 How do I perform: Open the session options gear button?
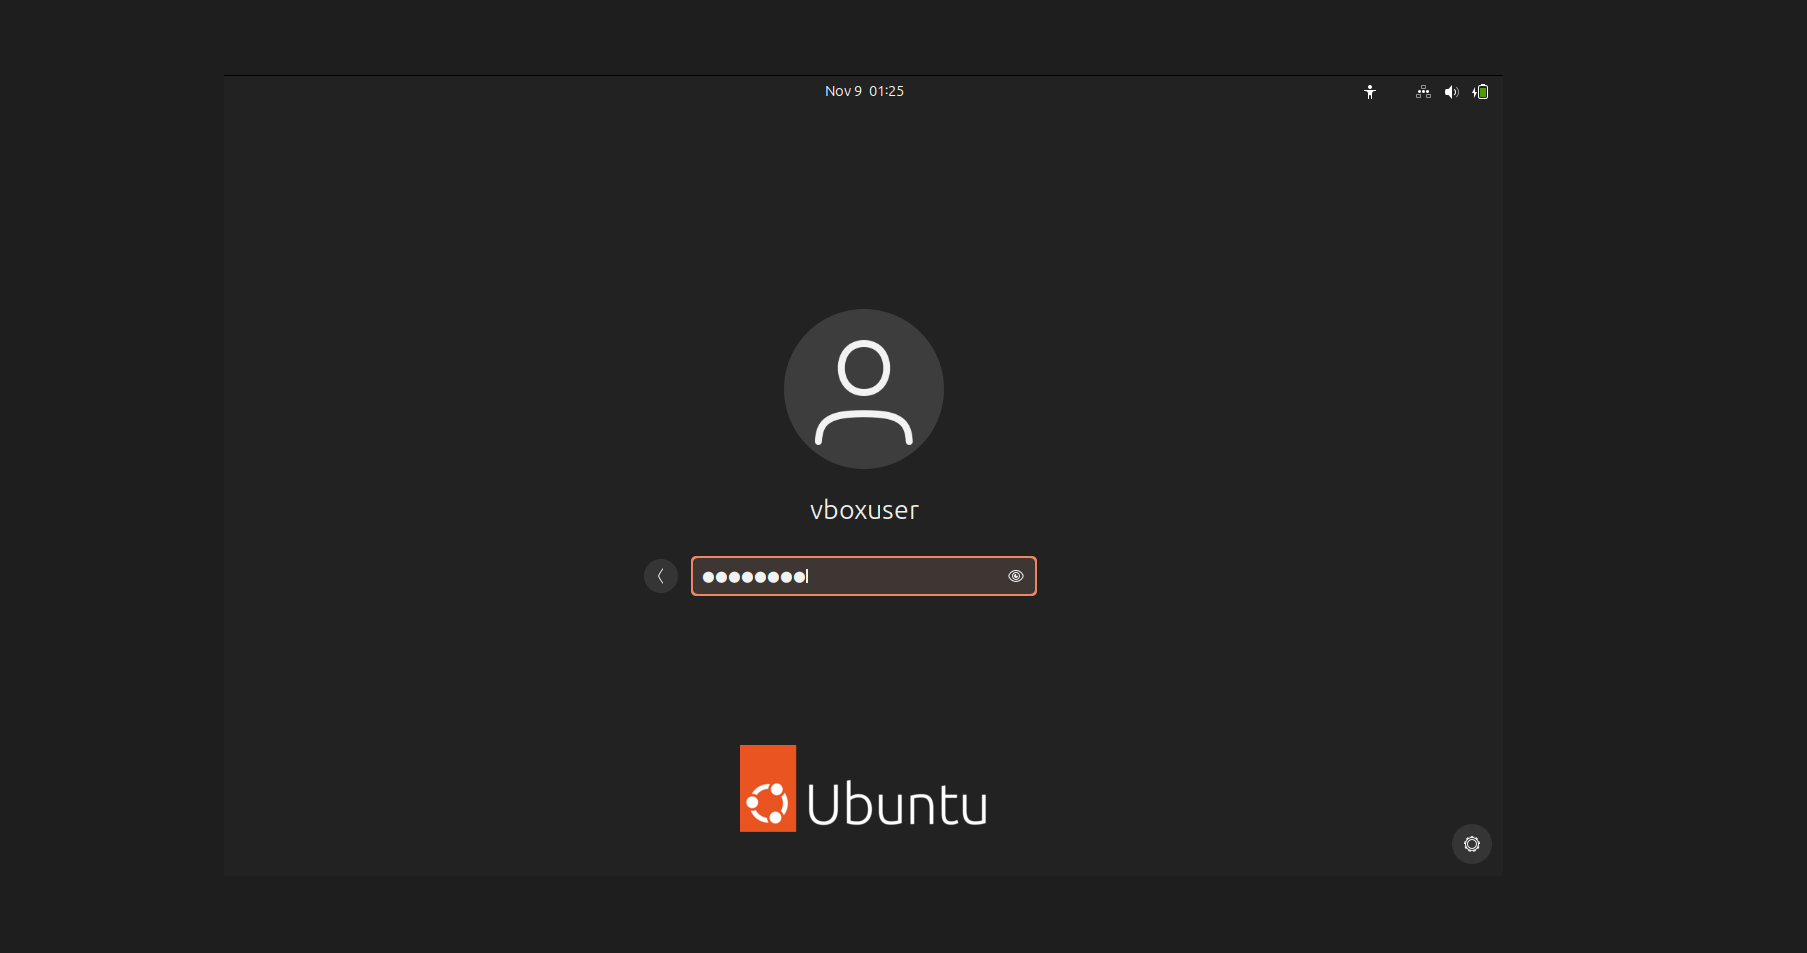click(x=1472, y=844)
